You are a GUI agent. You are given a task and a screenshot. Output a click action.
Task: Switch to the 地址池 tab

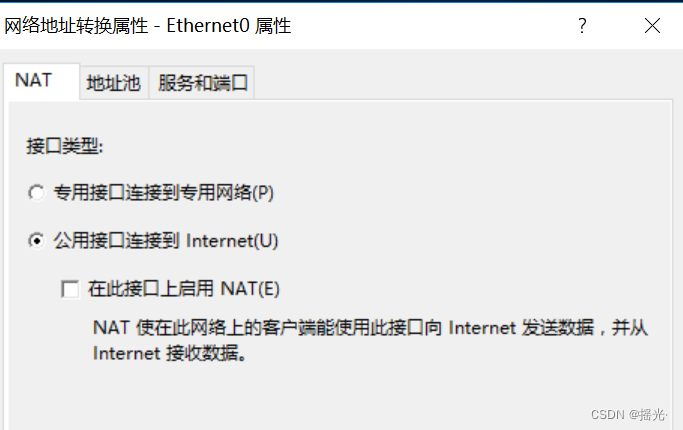[x=114, y=83]
